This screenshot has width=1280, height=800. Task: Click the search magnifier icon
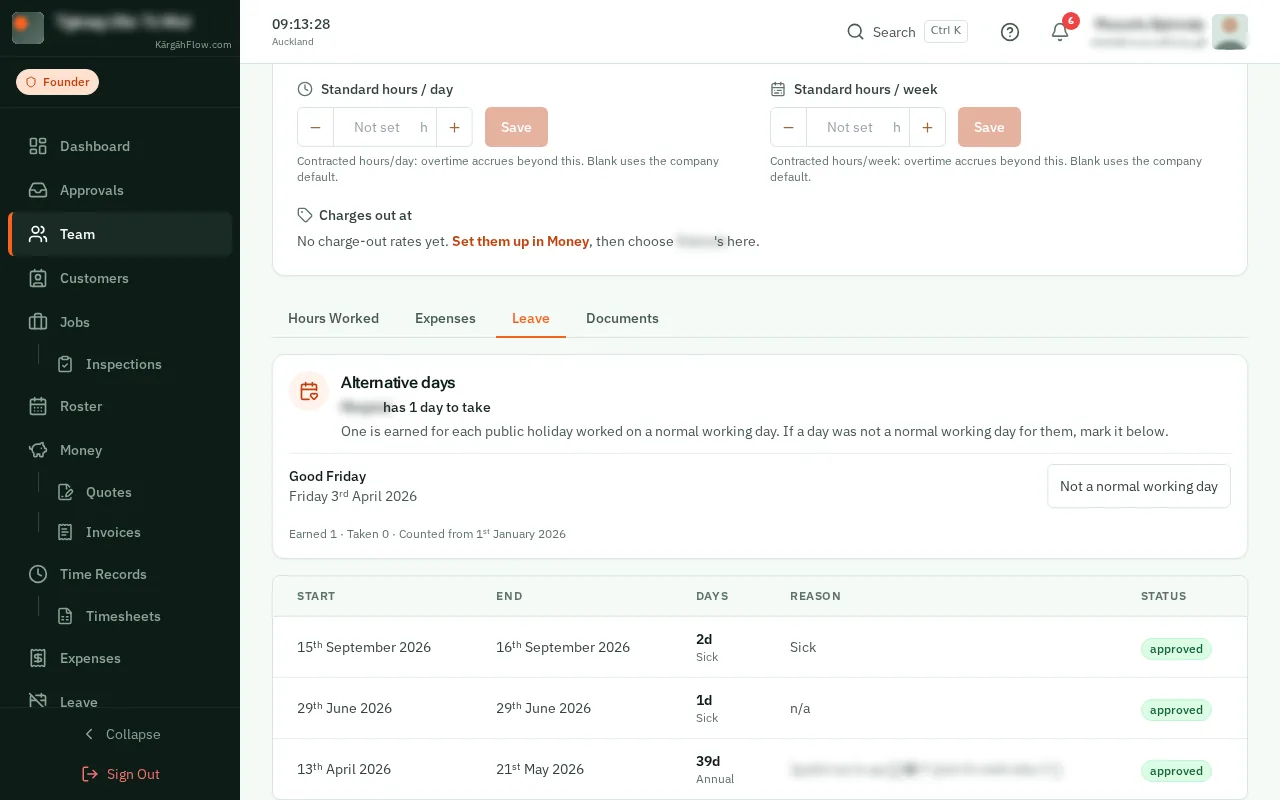(855, 32)
